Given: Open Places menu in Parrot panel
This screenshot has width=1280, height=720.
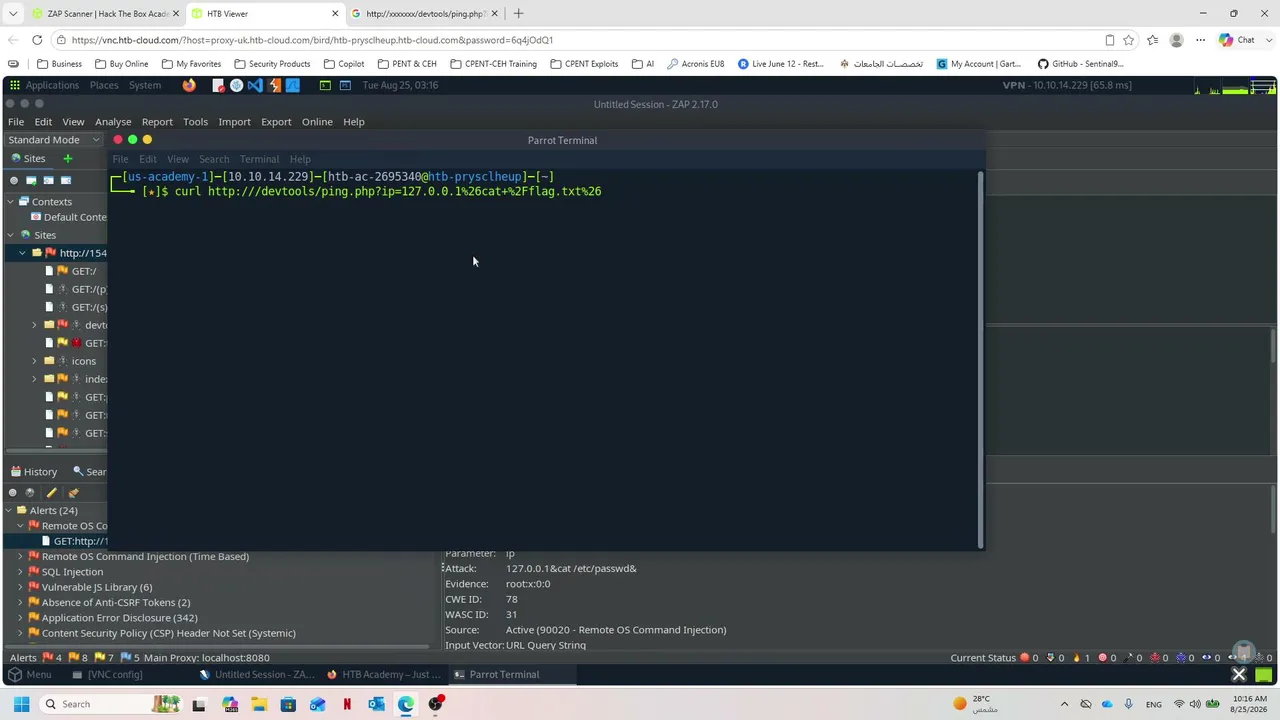Looking at the screenshot, I should coord(104,85).
